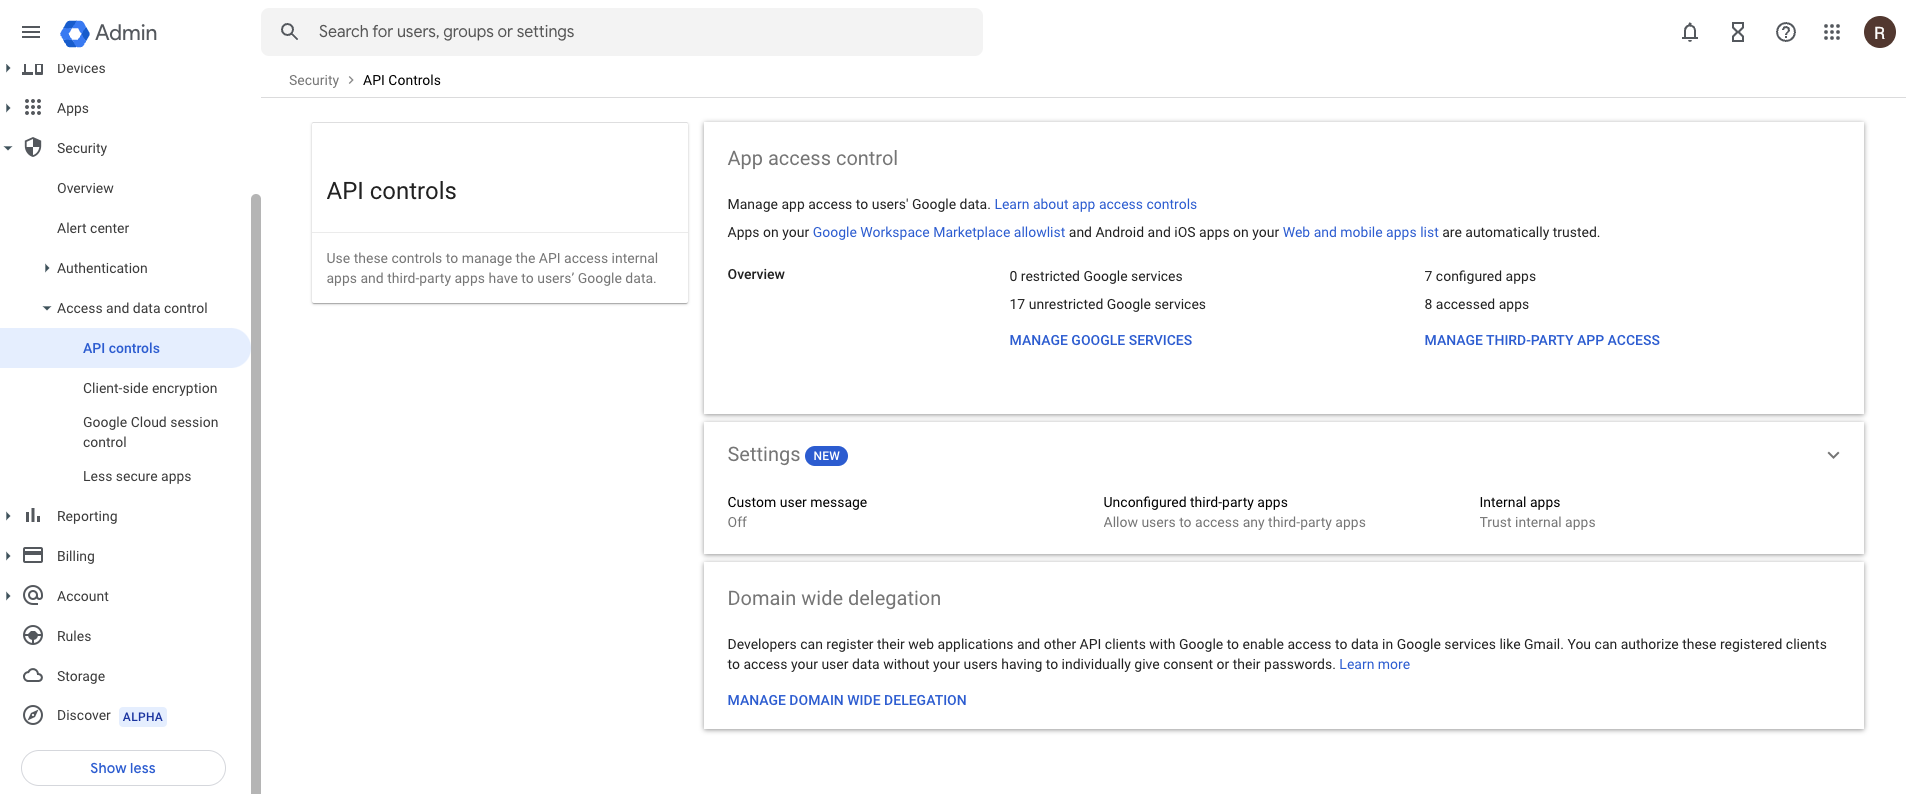
Task: Click MANAGE DOMAIN WIDE DELEGATION
Action: [847, 700]
